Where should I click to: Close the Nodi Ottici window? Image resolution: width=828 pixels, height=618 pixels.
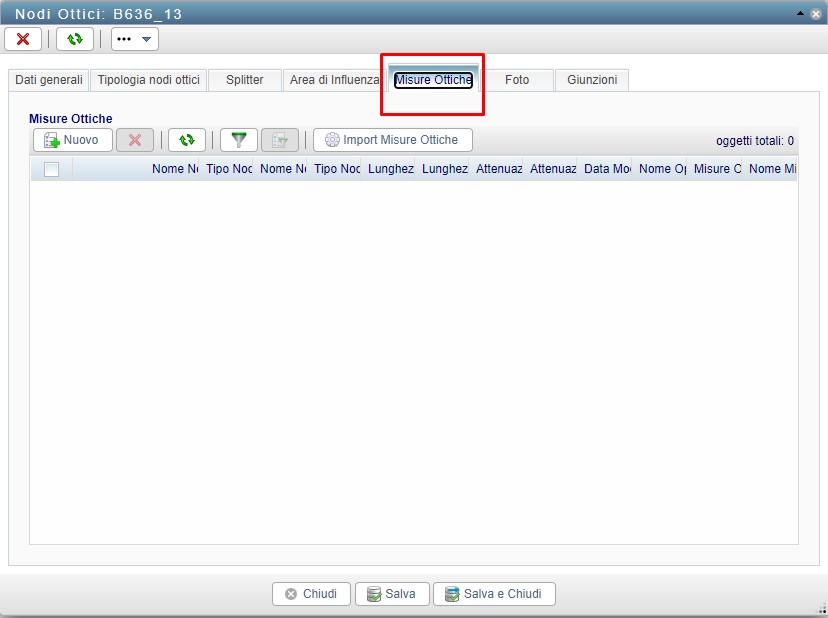pos(816,14)
